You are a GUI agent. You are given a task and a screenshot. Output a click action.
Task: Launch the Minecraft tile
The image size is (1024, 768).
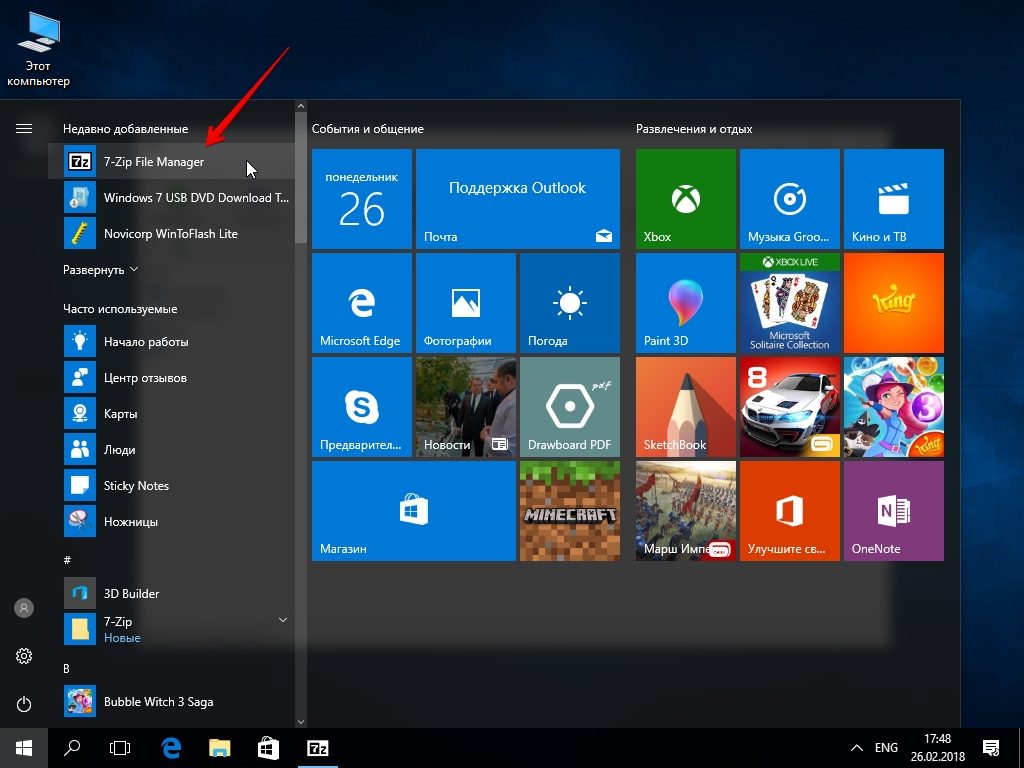[x=569, y=511]
